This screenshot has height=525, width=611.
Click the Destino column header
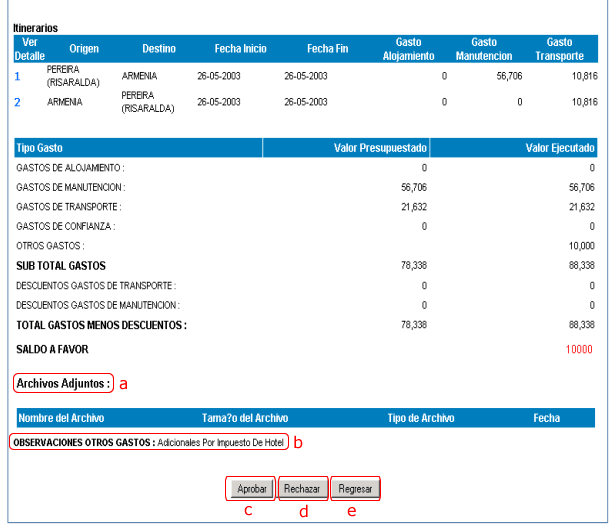[159, 48]
